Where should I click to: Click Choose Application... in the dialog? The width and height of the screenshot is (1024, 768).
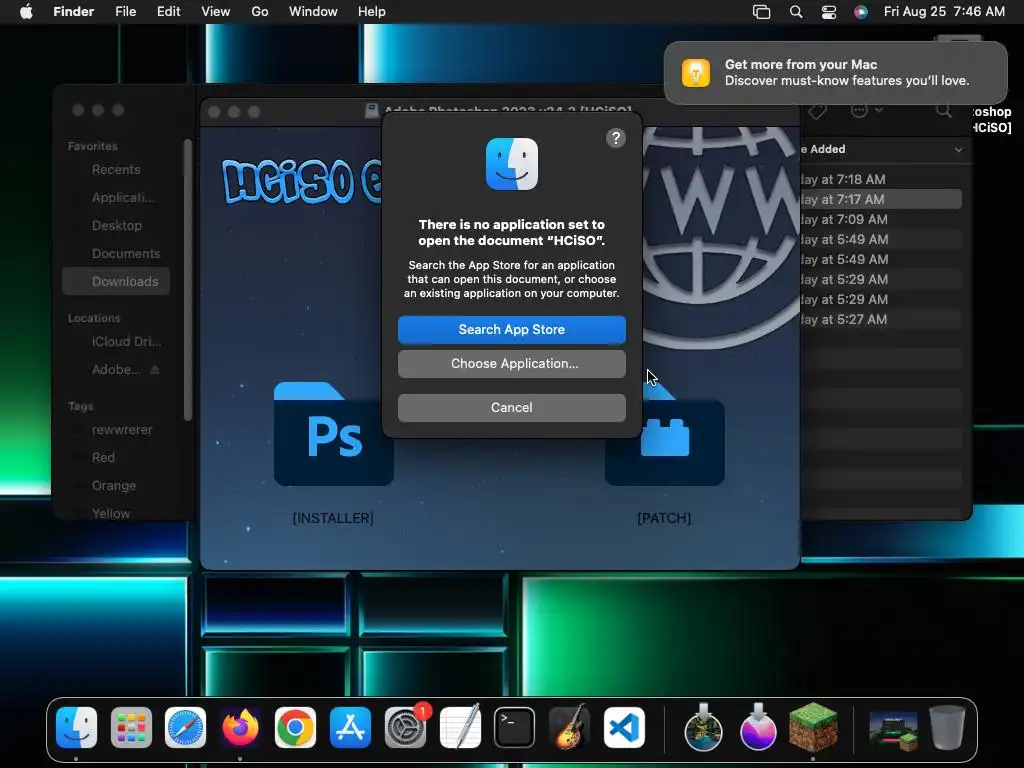(511, 364)
